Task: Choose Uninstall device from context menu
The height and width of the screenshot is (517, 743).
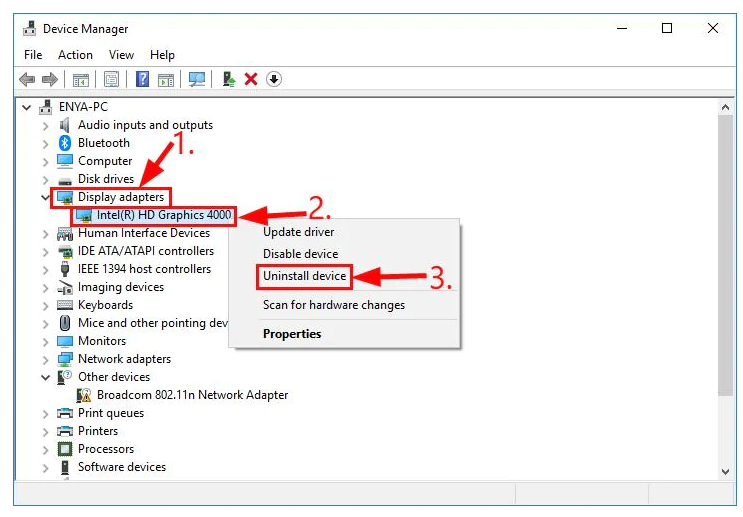Action: [x=304, y=276]
